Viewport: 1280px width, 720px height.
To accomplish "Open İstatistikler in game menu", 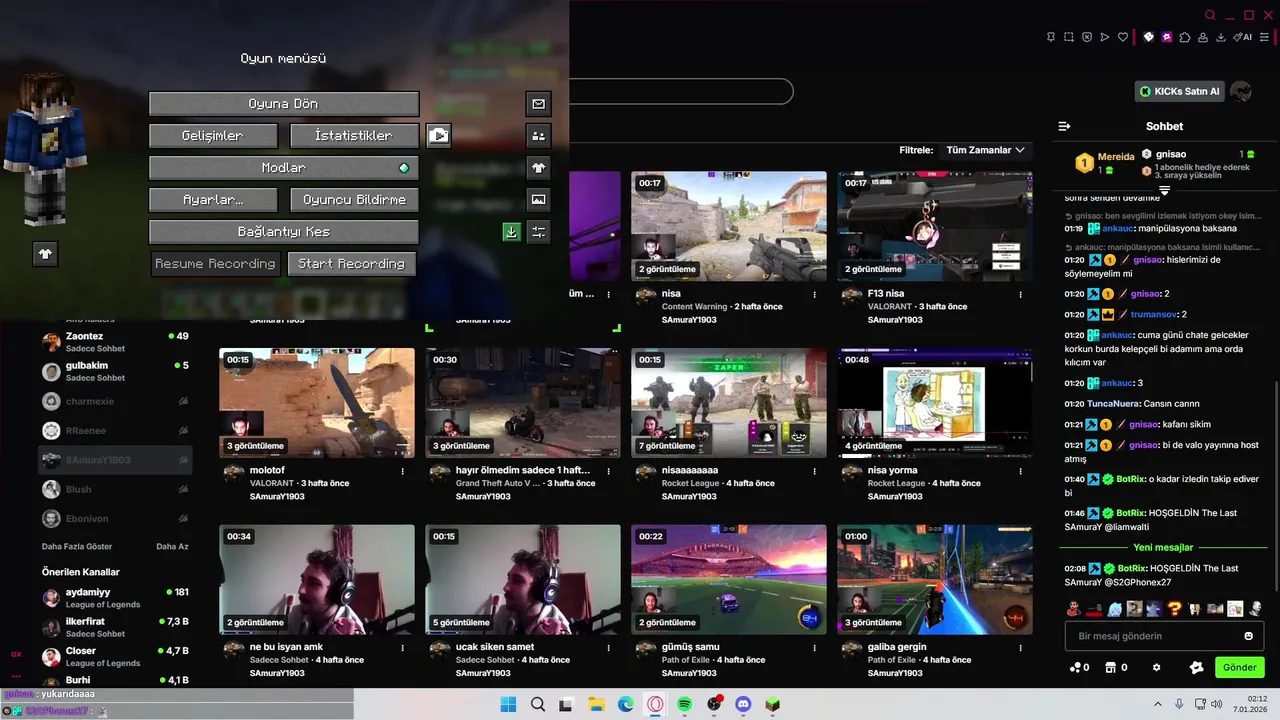I will 354,136.
